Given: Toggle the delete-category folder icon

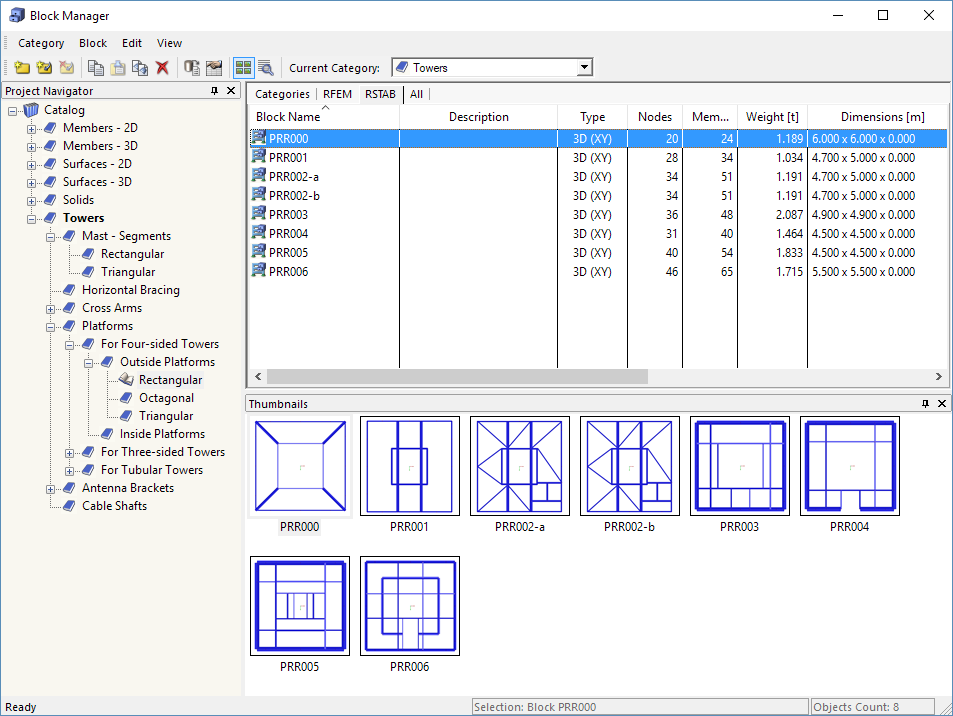Looking at the screenshot, I should pos(67,67).
